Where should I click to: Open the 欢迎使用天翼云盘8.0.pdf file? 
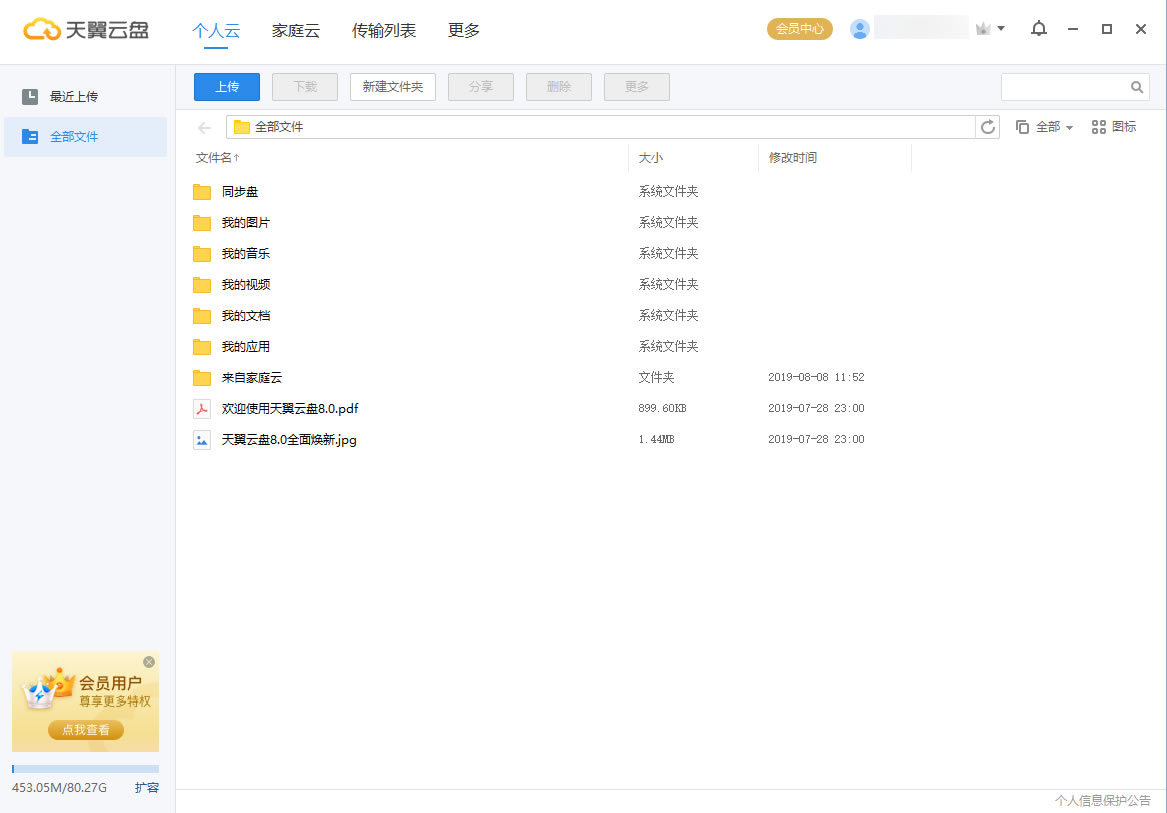point(288,408)
